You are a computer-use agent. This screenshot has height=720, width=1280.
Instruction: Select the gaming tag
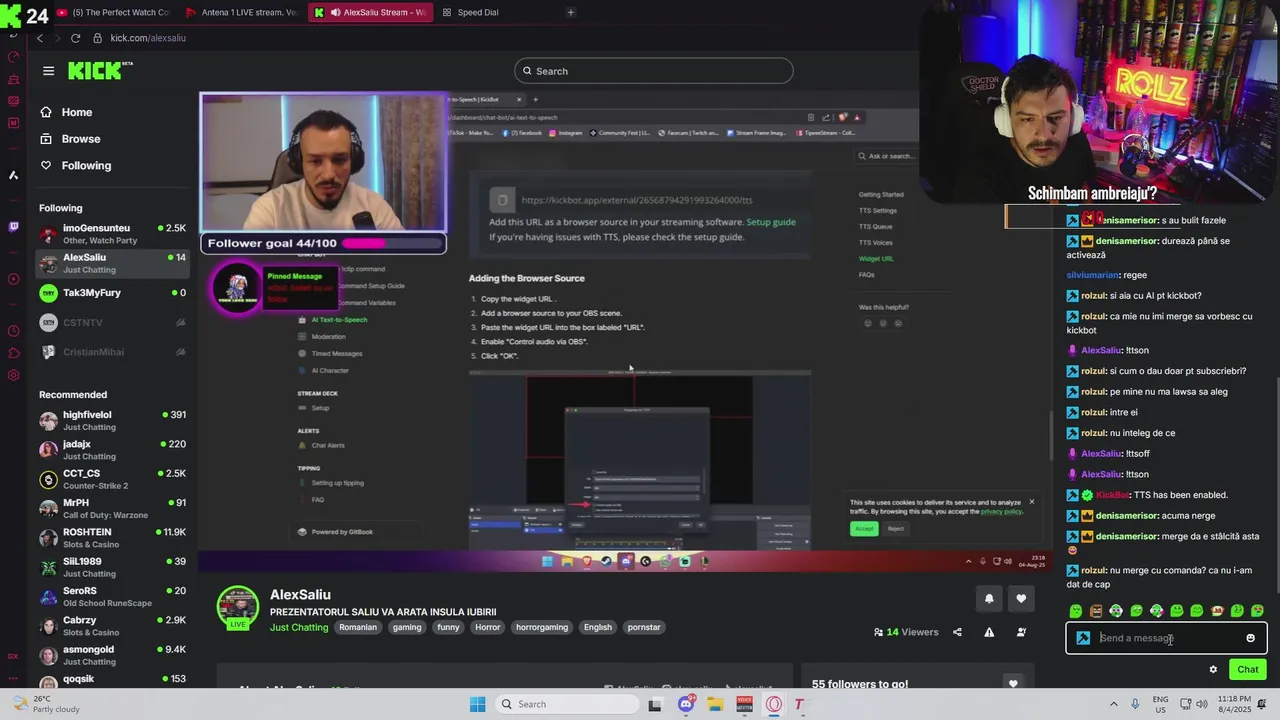(x=407, y=627)
